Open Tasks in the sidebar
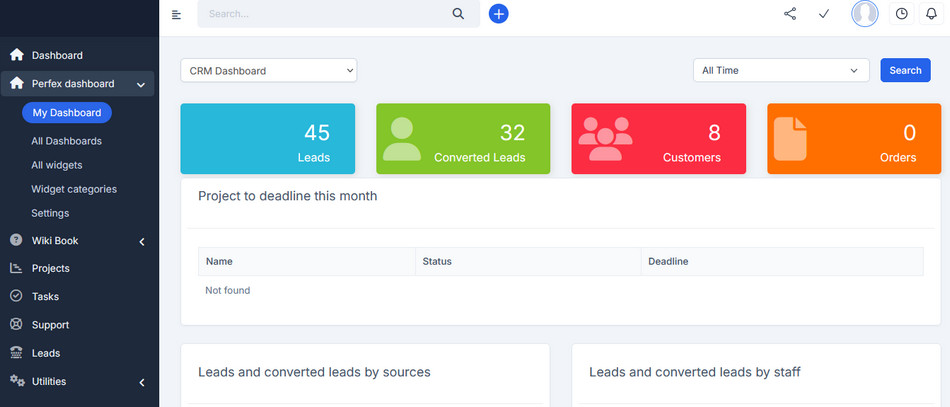Screen dimensions: 950x407 coord(45,297)
